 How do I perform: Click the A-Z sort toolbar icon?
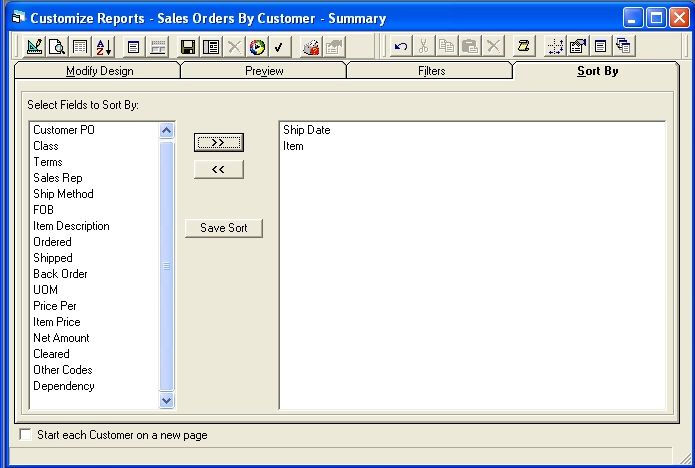coord(104,47)
